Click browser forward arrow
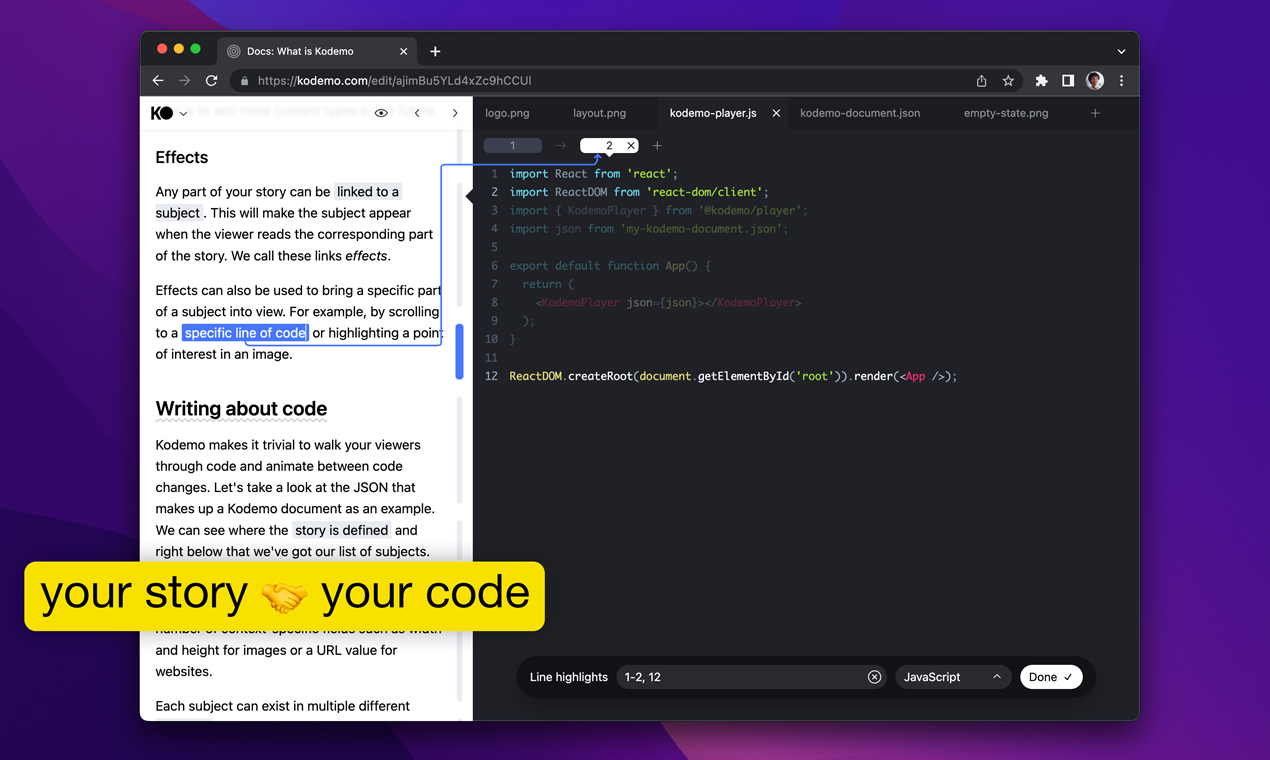Screen dimensions: 1270x760 pos(184,81)
